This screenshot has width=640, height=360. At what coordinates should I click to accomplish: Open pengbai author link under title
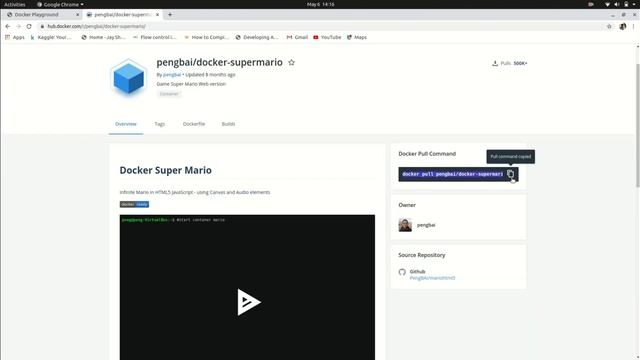pos(172,75)
